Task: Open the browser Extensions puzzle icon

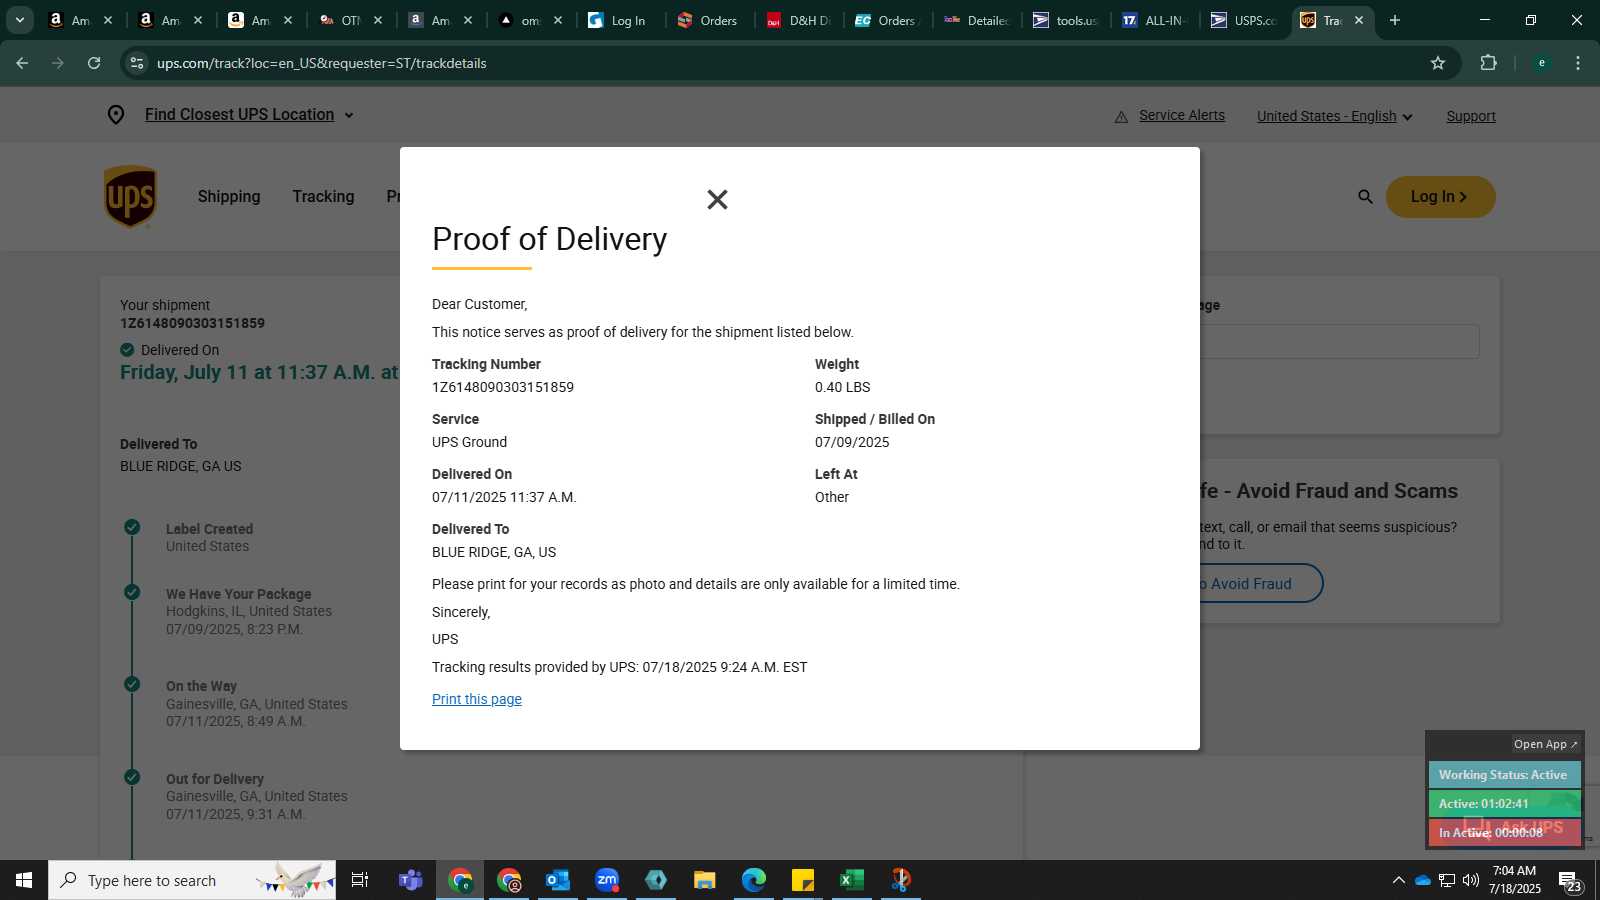Action: 1488,63
